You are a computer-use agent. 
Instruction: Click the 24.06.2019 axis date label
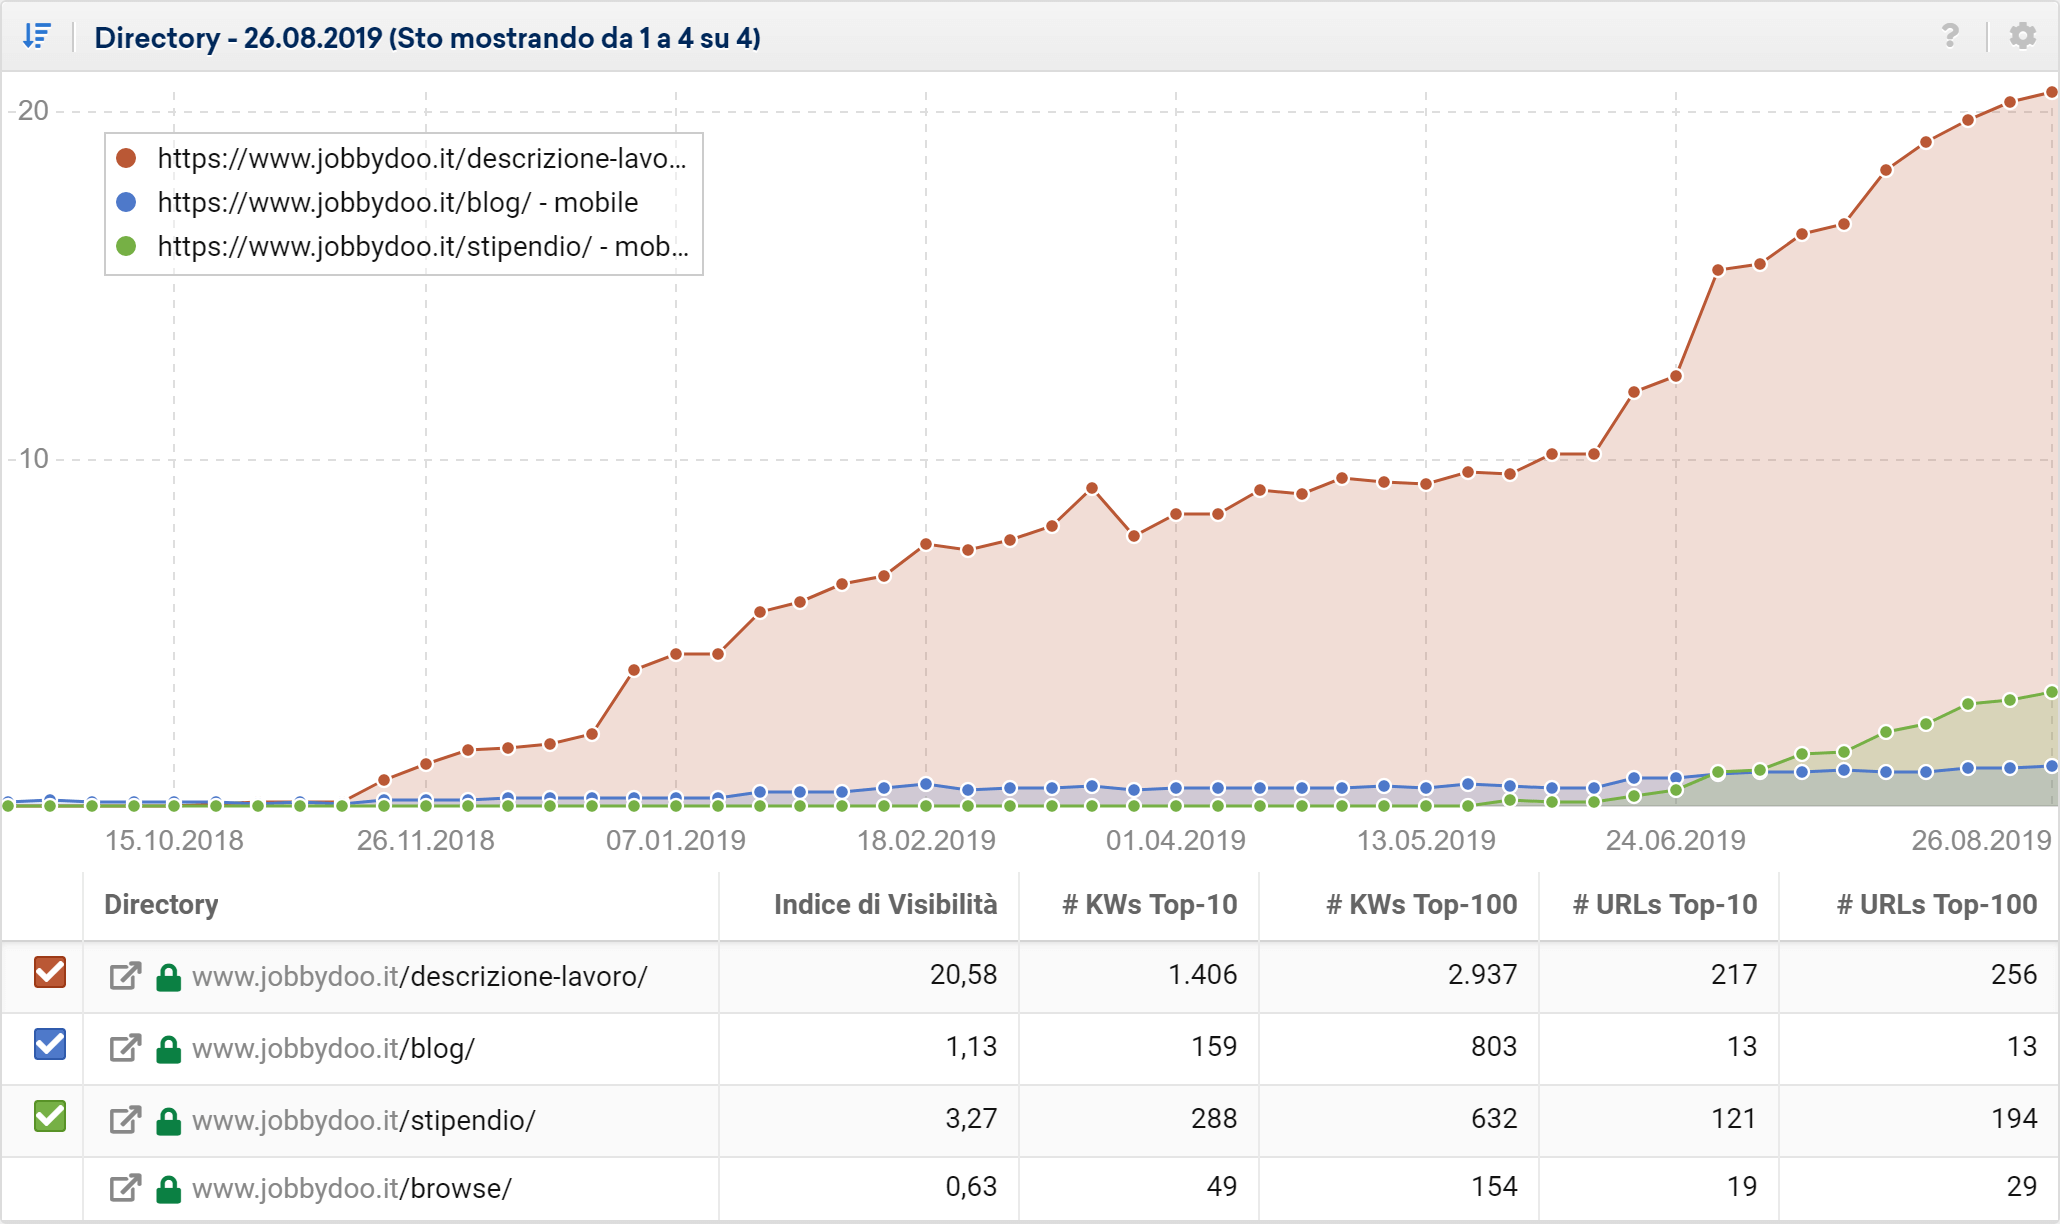pos(1676,840)
